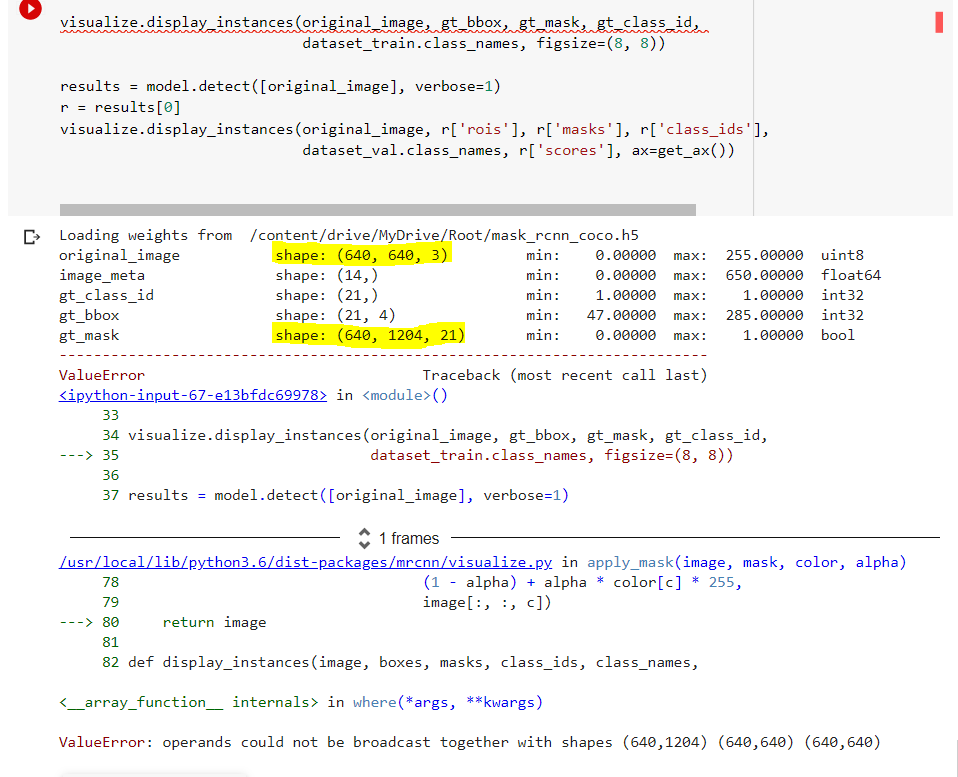Click traceback line 80 'return image'
Image resolution: width=958 pixels, height=777 pixels.
point(163,622)
